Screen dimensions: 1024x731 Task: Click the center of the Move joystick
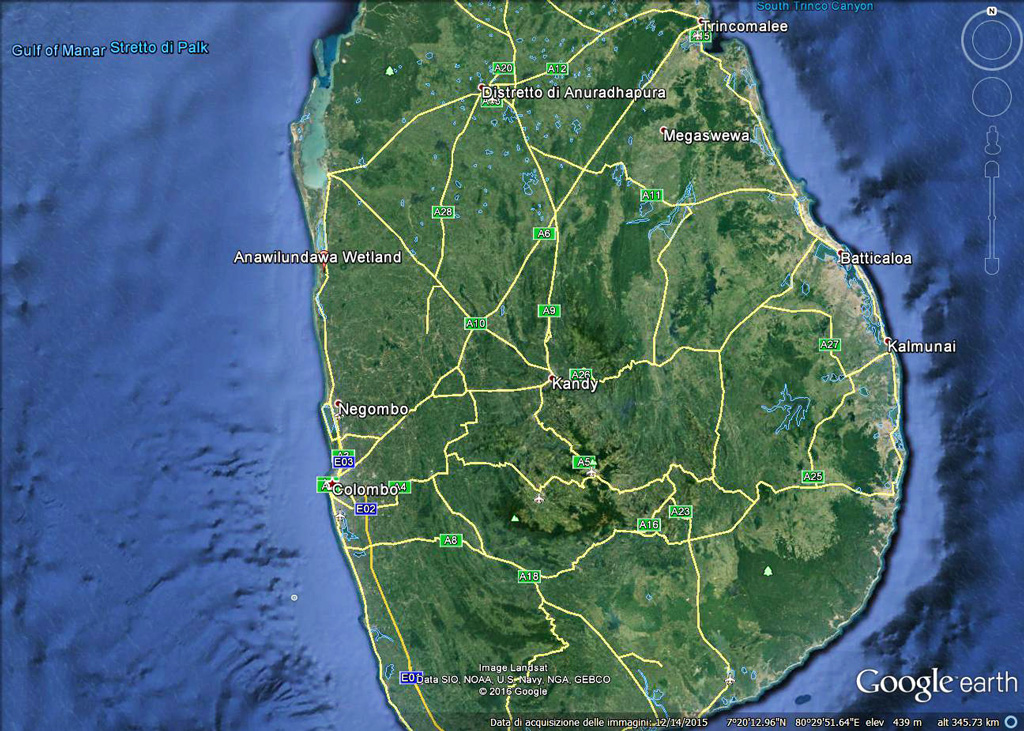[x=991, y=96]
